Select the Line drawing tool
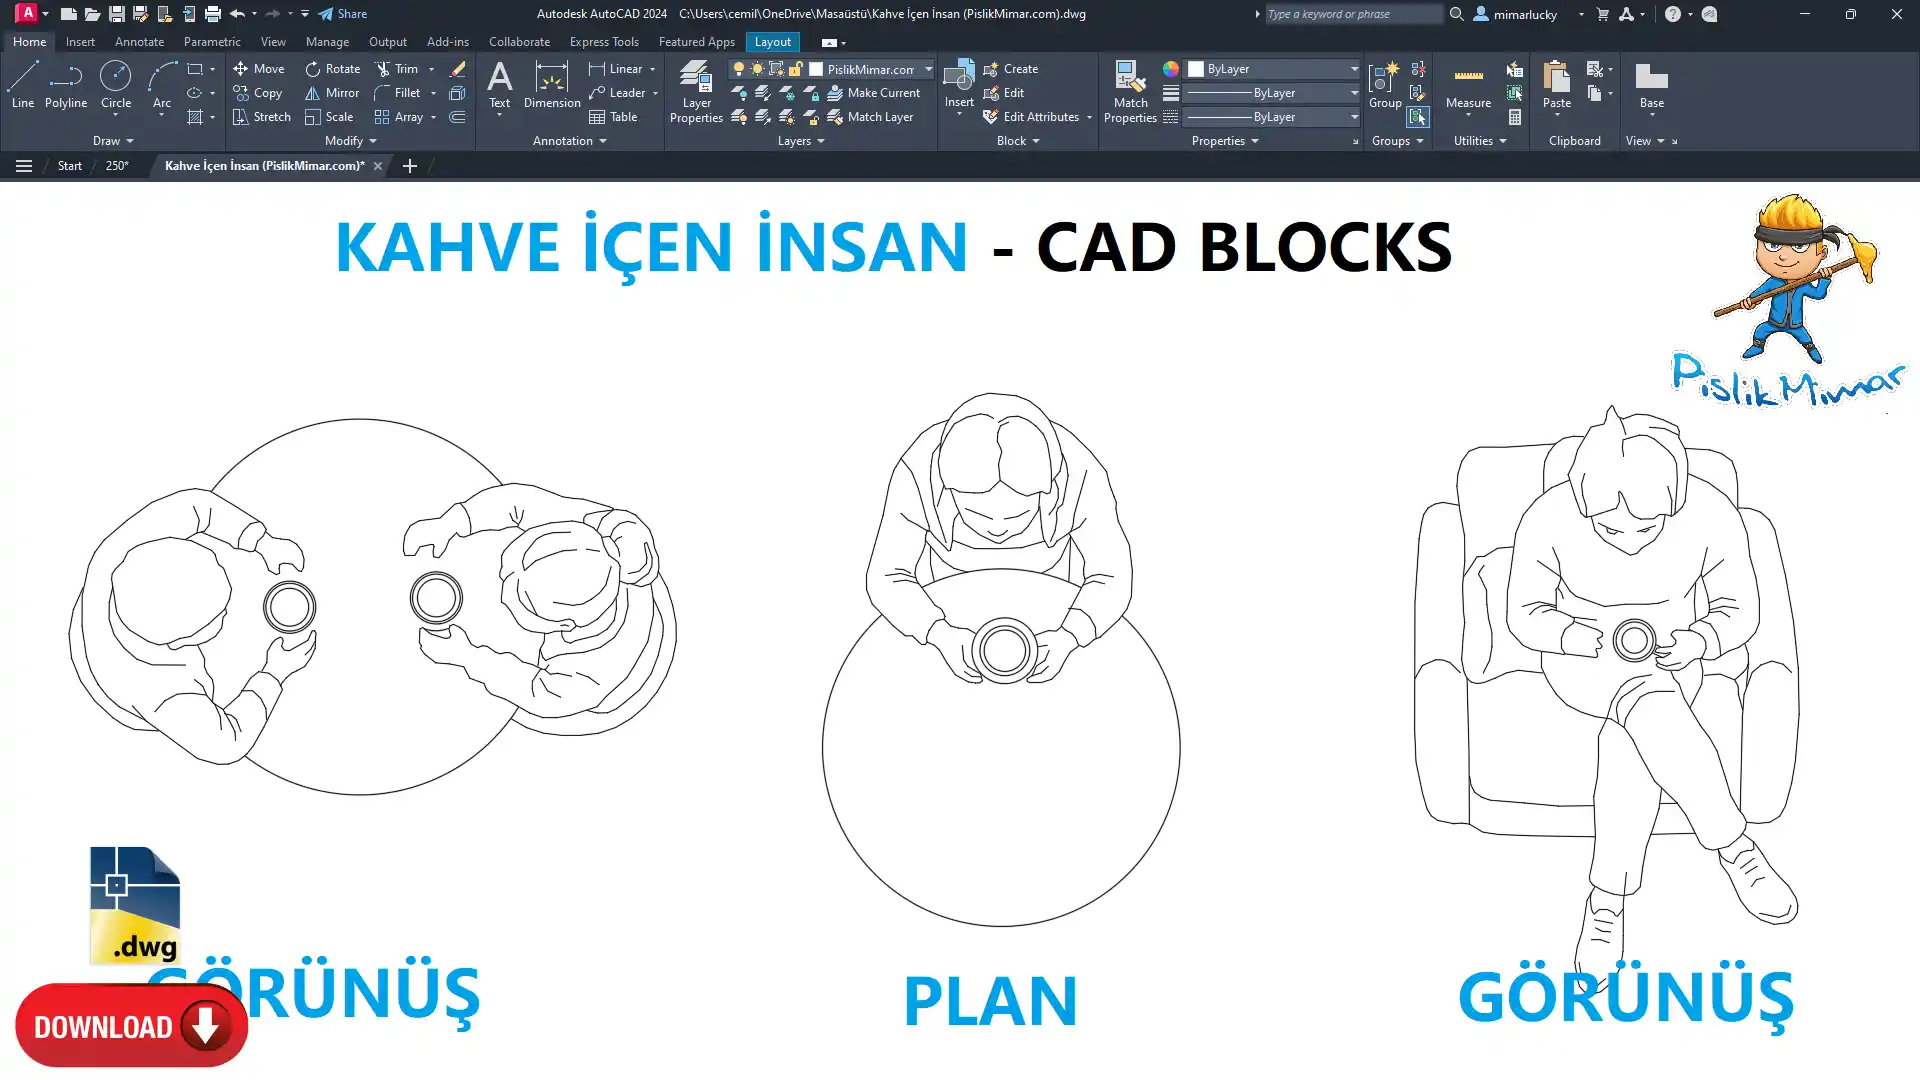 pyautogui.click(x=22, y=84)
